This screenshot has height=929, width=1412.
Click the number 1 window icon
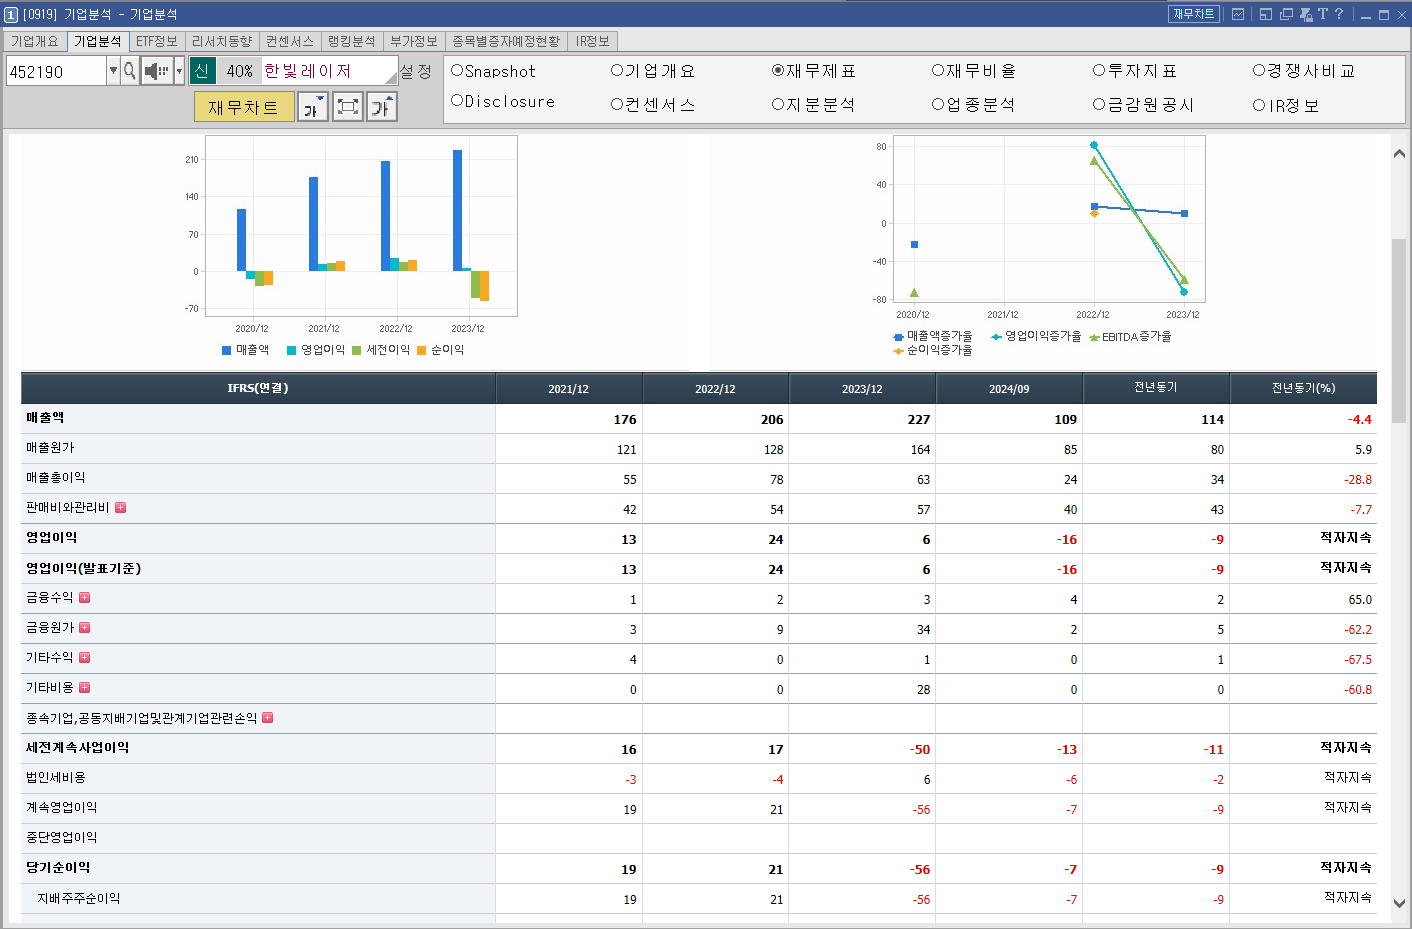click(11, 14)
